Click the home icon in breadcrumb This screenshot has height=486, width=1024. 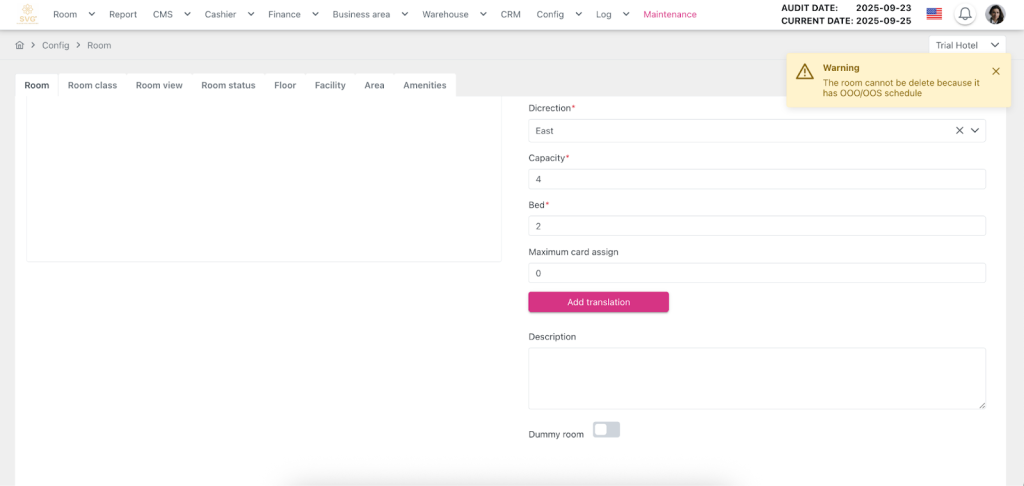[x=20, y=45]
